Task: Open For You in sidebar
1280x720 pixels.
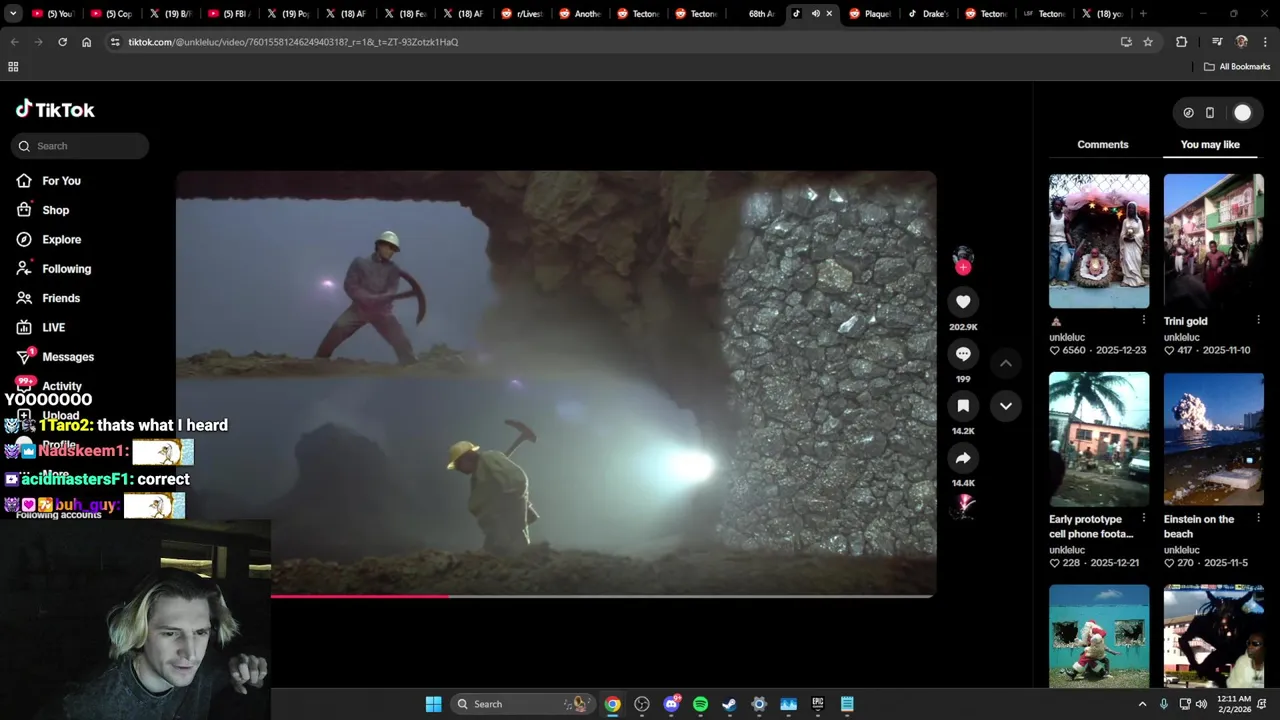Action: click(x=61, y=181)
